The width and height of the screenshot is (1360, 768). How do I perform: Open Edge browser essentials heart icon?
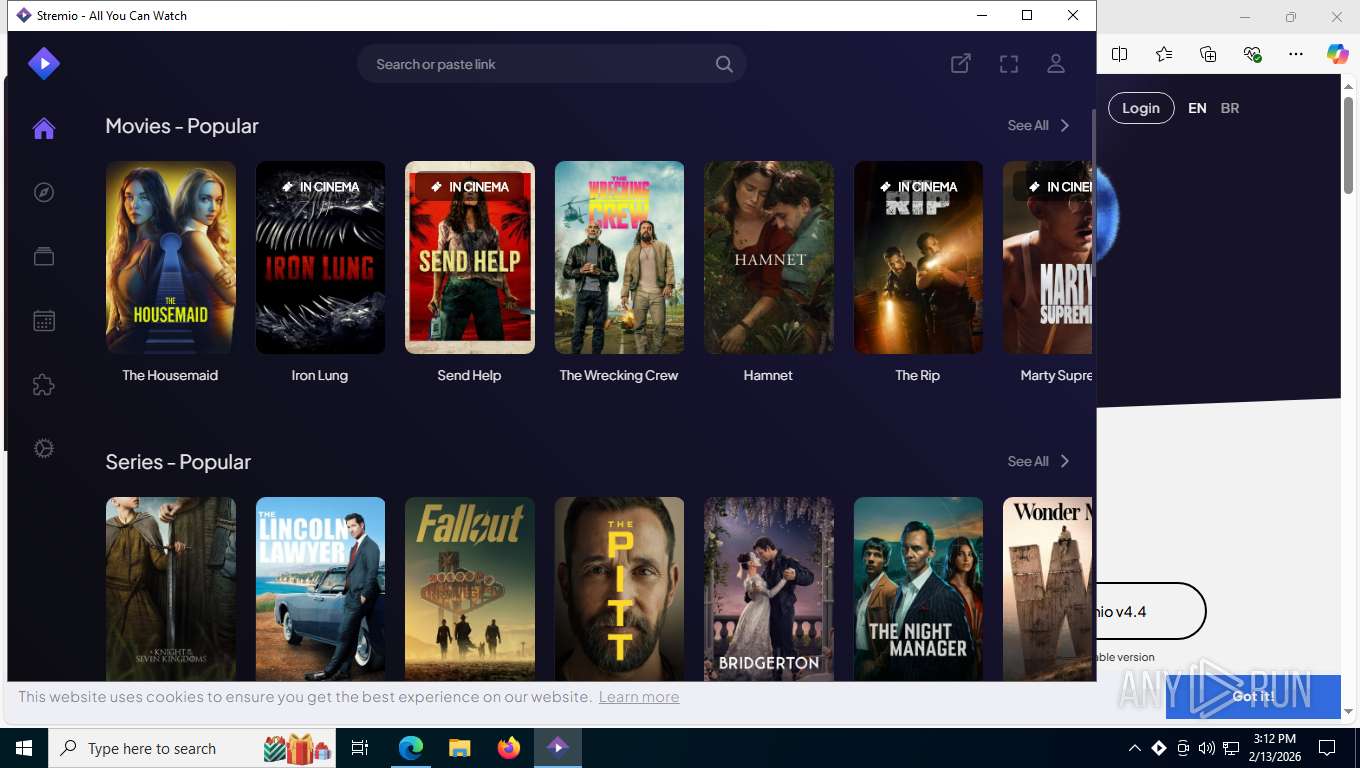[1252, 54]
